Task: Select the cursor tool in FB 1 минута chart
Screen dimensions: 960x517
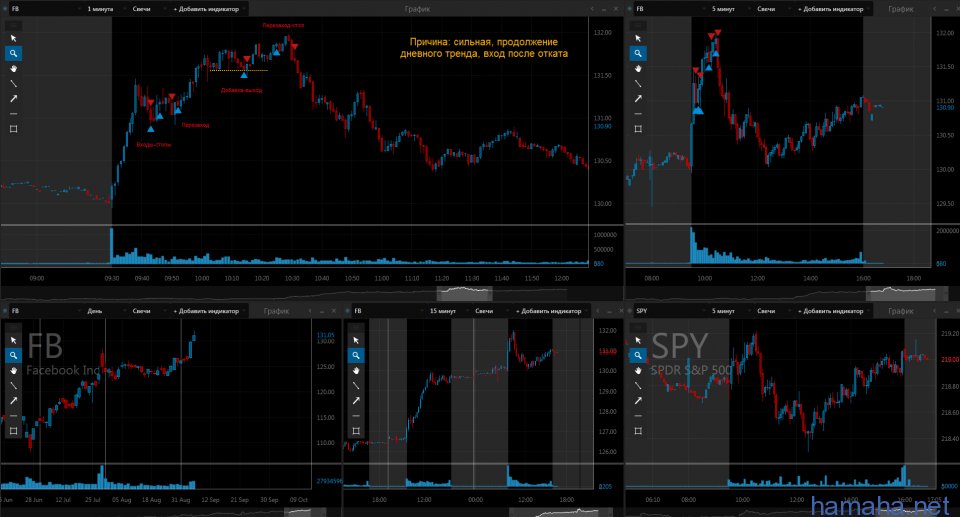Action: (x=13, y=38)
